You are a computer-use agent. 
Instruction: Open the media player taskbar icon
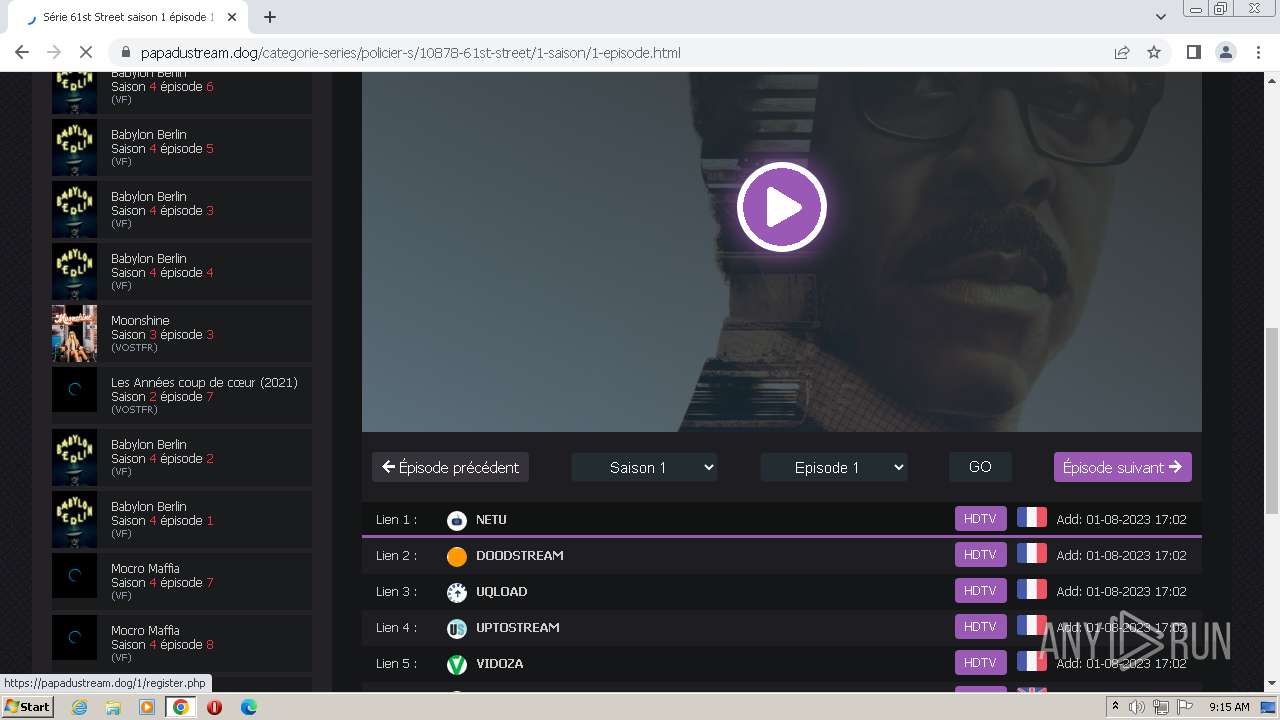pyautogui.click(x=147, y=707)
